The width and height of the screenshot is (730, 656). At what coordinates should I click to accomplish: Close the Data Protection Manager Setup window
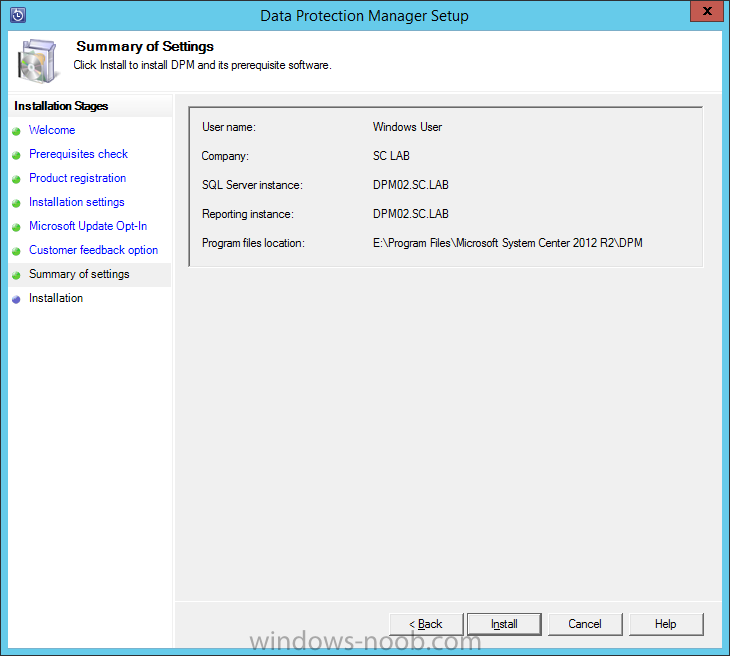tap(707, 11)
